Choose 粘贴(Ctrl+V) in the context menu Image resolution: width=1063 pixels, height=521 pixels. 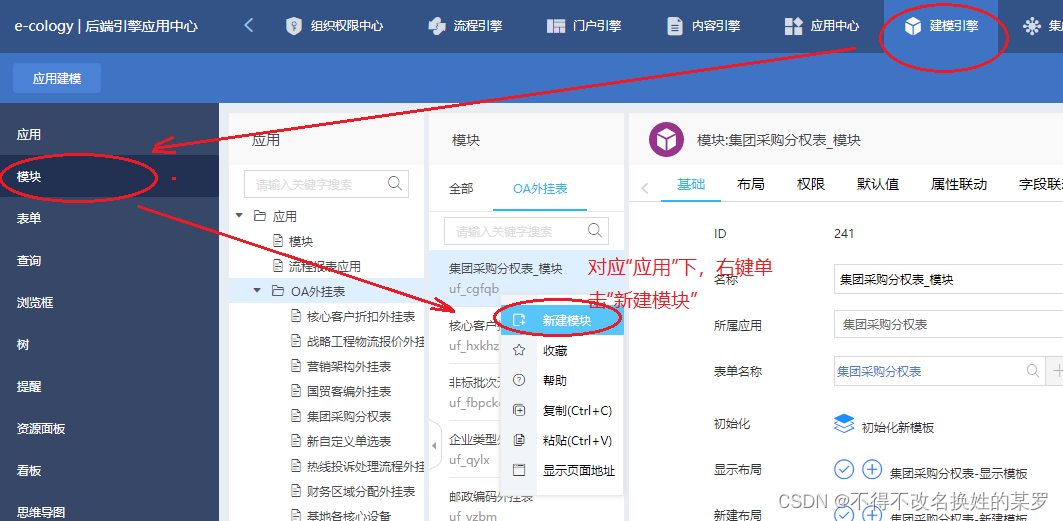point(562,440)
